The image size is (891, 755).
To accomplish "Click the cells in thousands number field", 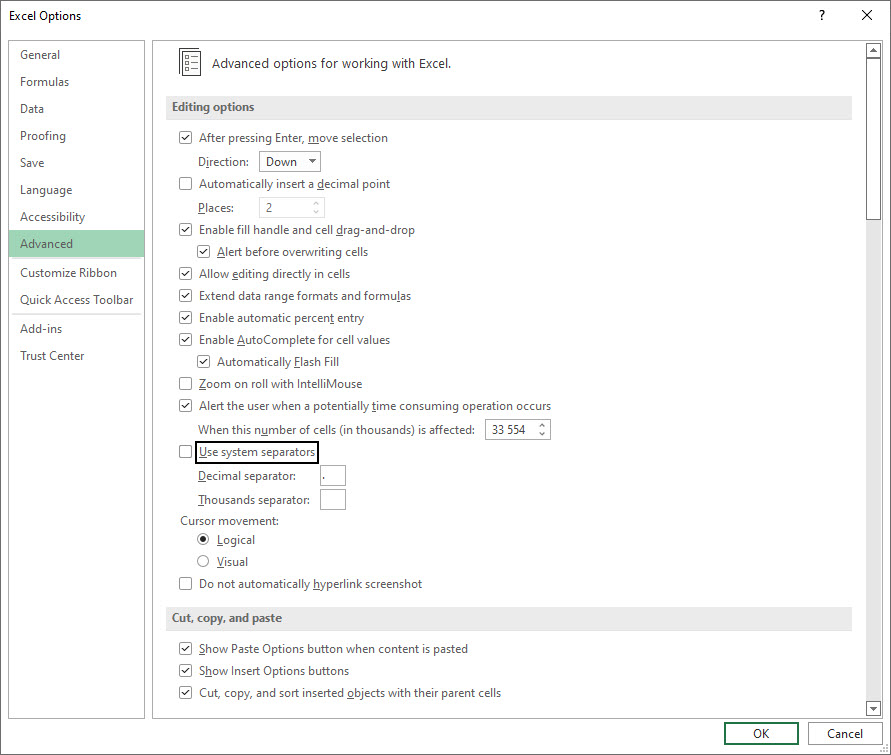I will (510, 429).
